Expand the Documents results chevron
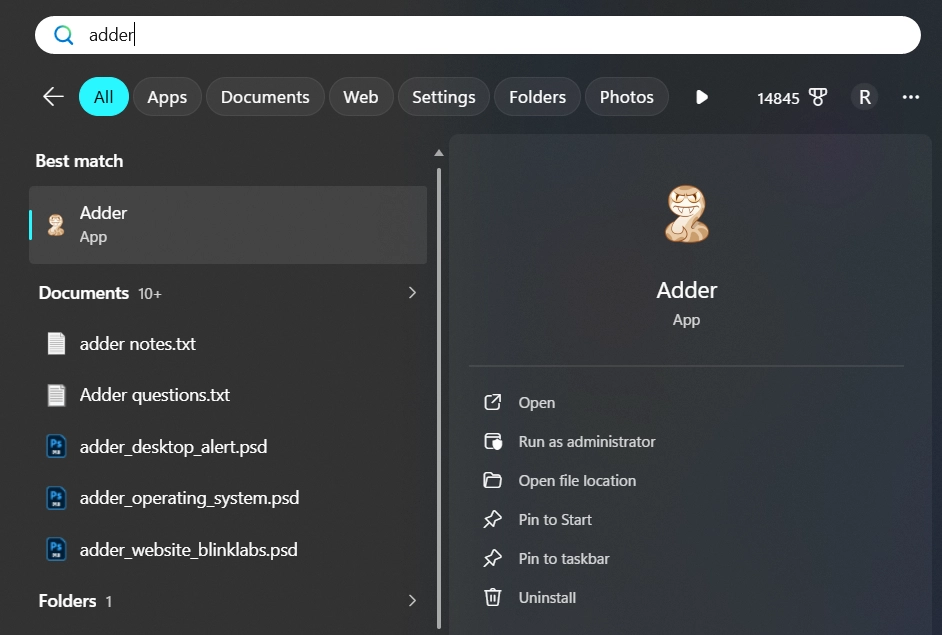Screen dimensions: 942x635 click(x=412, y=293)
